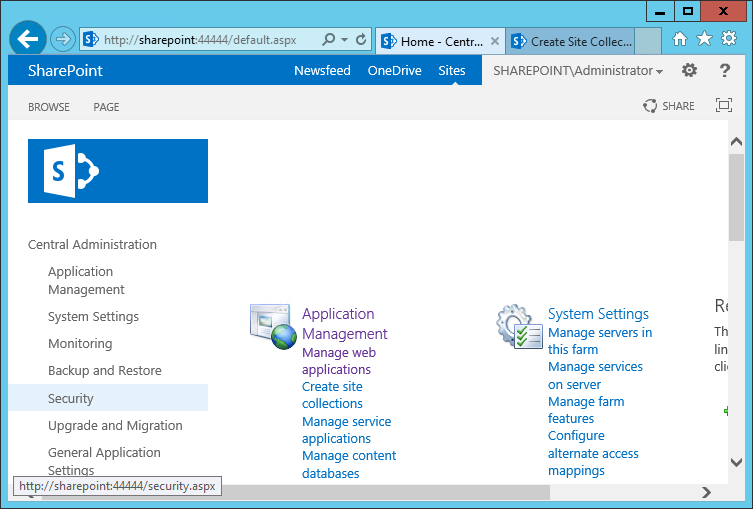Click the search magnifier in address bar
Viewport: 753px width, 509px height.
[x=328, y=39]
